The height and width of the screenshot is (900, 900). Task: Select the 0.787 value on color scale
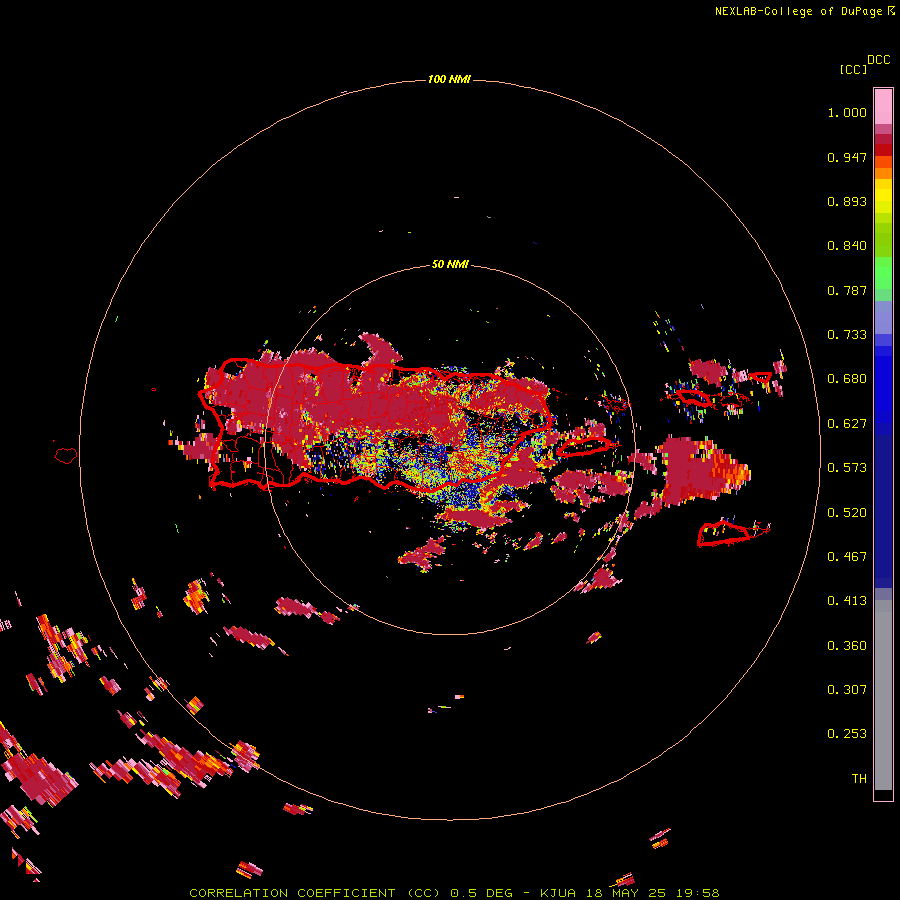pos(847,290)
